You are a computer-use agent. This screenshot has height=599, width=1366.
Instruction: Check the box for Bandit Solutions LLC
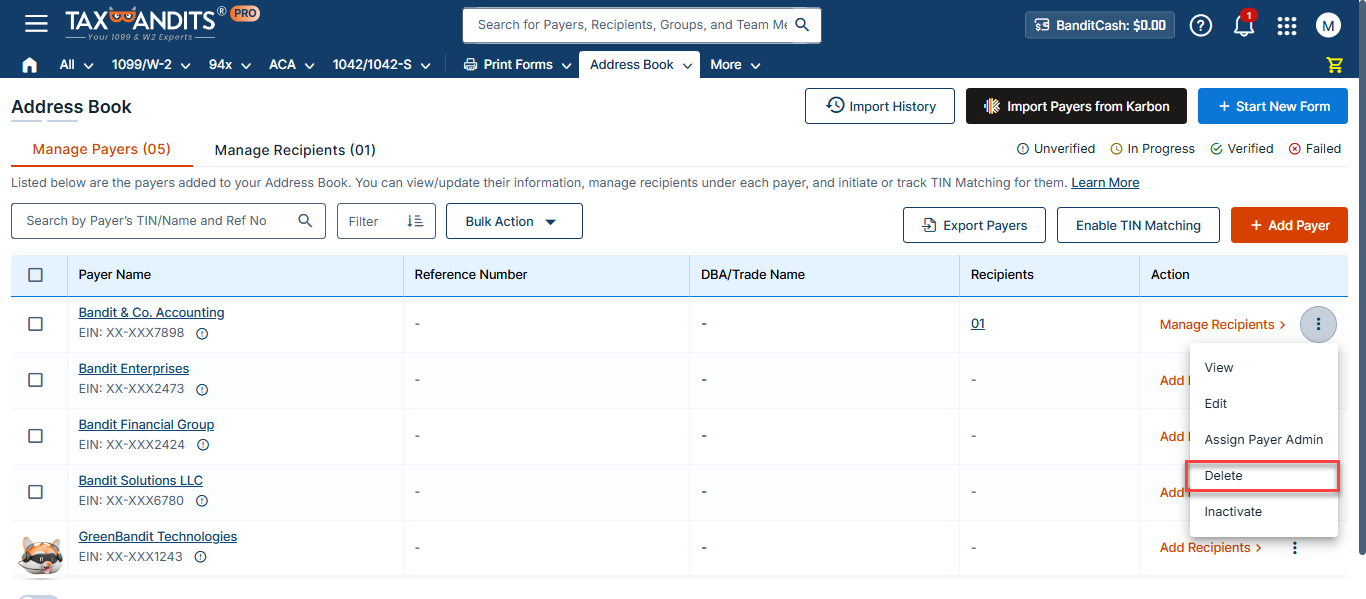click(35, 492)
